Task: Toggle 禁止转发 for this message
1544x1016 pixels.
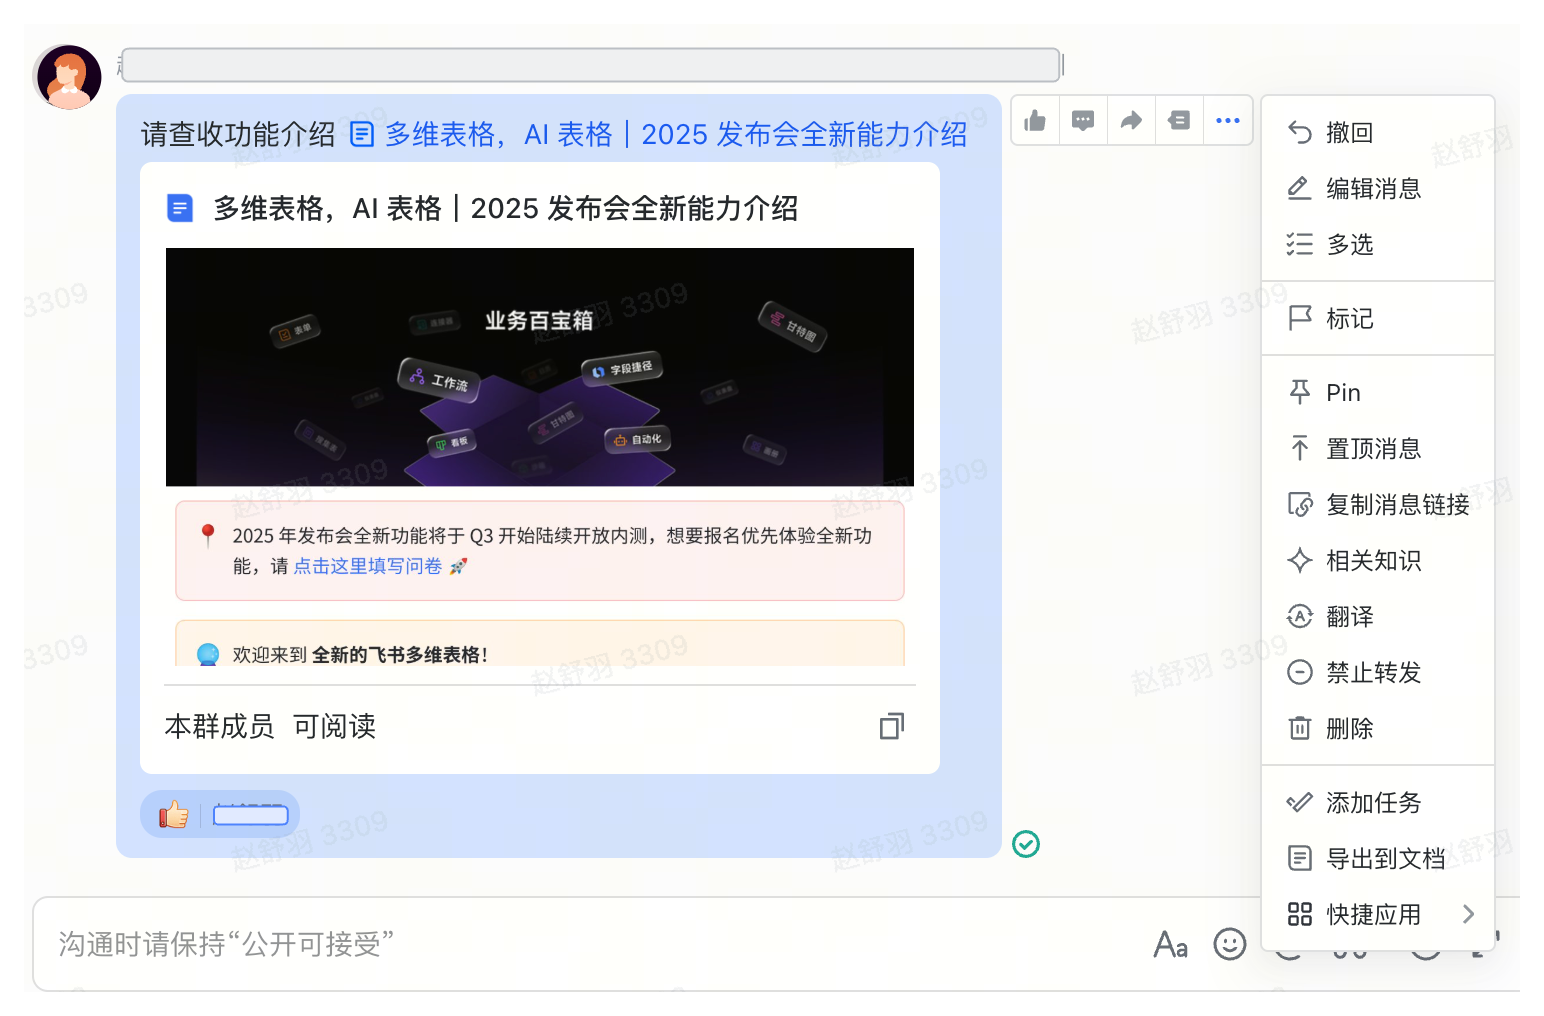Action: coord(1372,673)
